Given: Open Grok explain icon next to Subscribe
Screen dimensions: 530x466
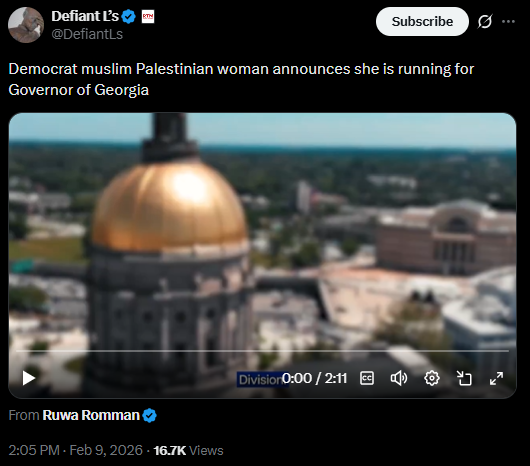Looking at the screenshot, I should click(x=485, y=22).
